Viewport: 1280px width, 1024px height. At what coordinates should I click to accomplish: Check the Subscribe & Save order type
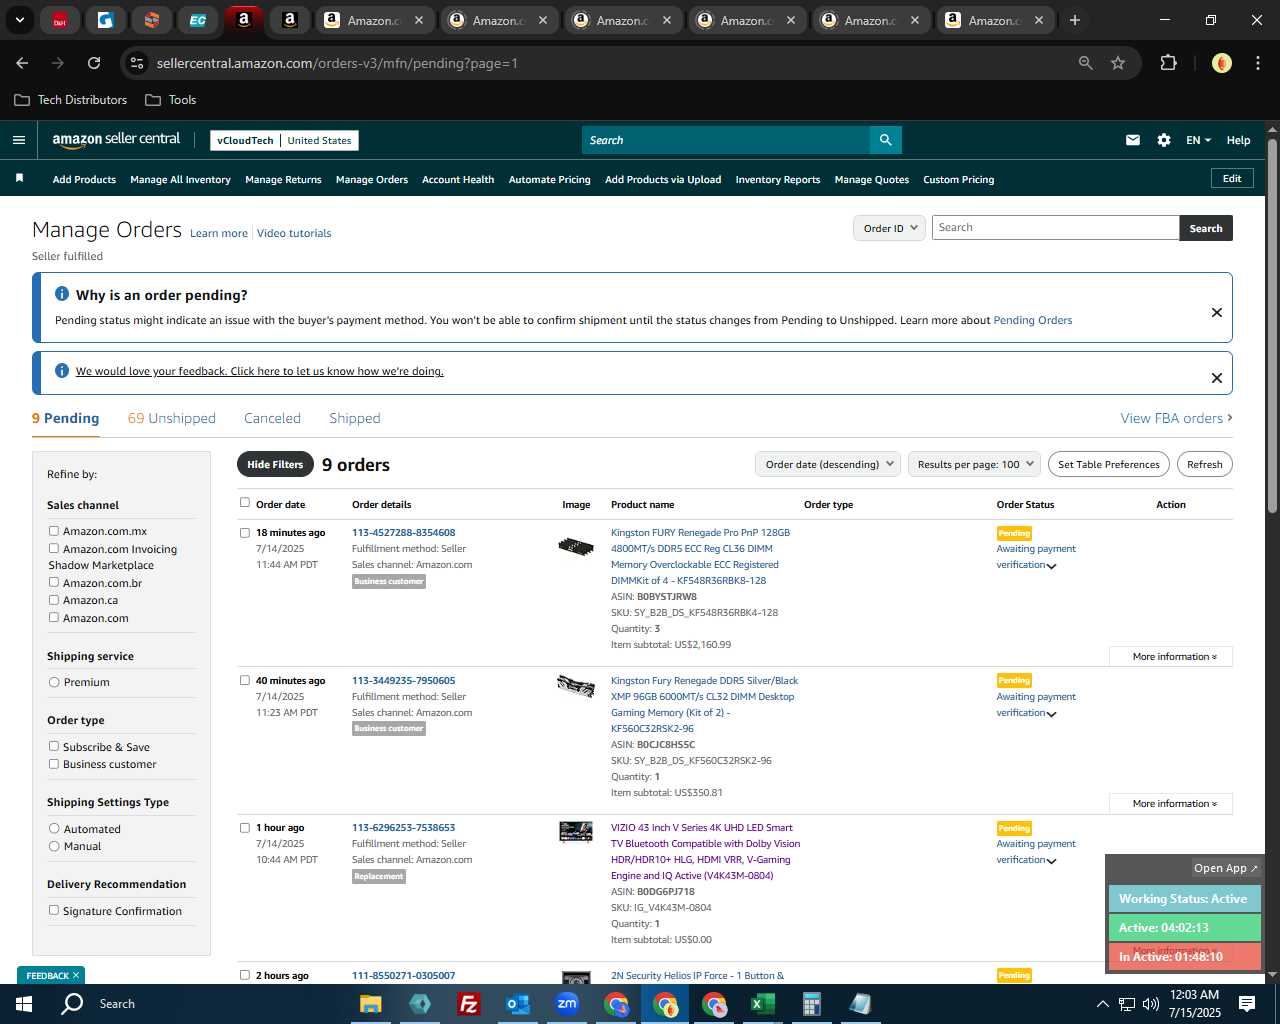pyautogui.click(x=54, y=746)
